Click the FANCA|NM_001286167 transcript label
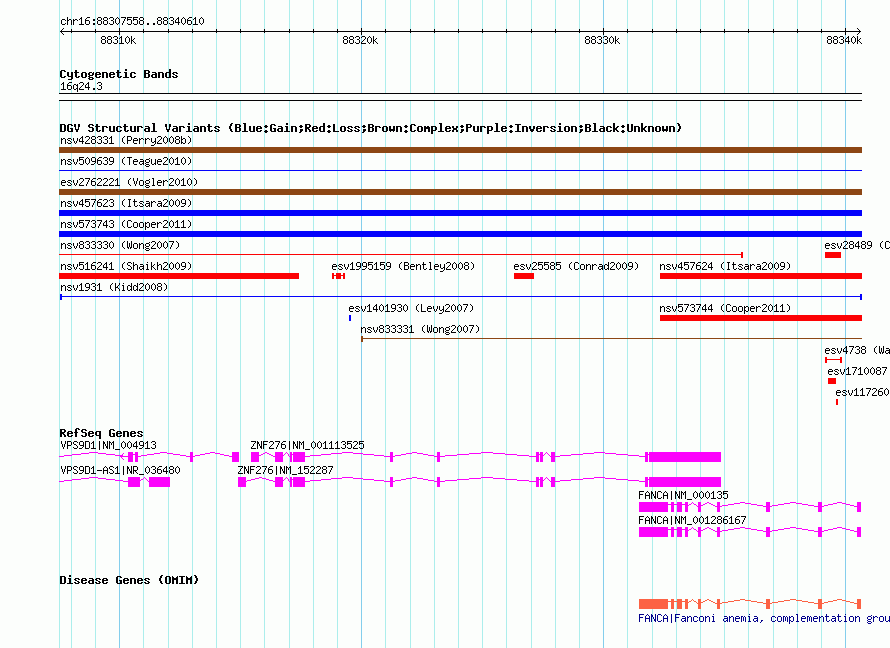 [x=692, y=520]
